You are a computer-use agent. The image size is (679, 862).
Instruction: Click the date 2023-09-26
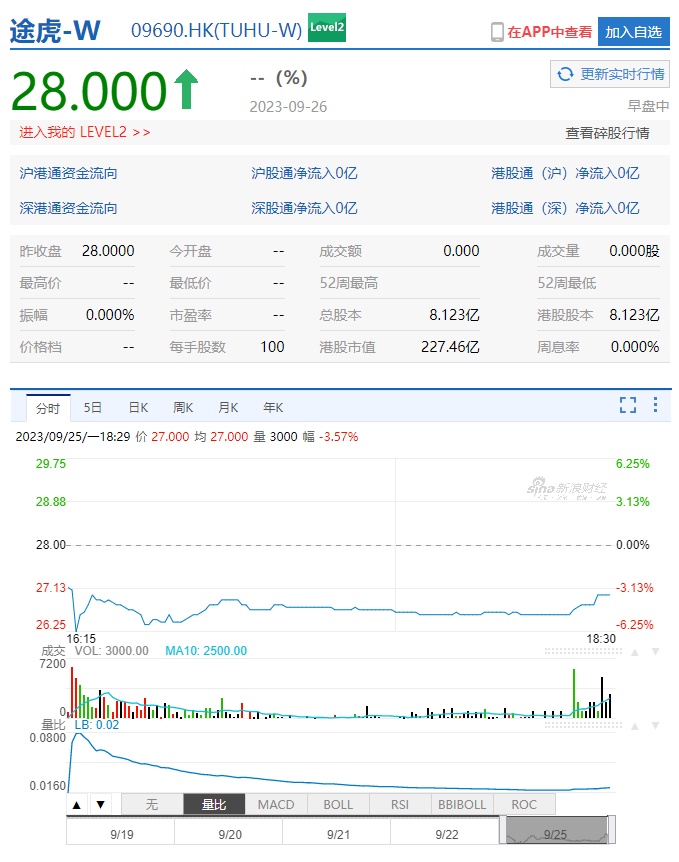pos(288,107)
